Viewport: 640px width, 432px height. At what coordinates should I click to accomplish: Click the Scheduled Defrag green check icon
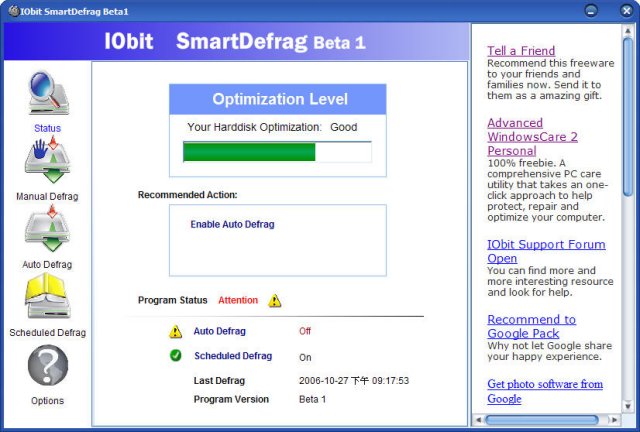click(176, 356)
